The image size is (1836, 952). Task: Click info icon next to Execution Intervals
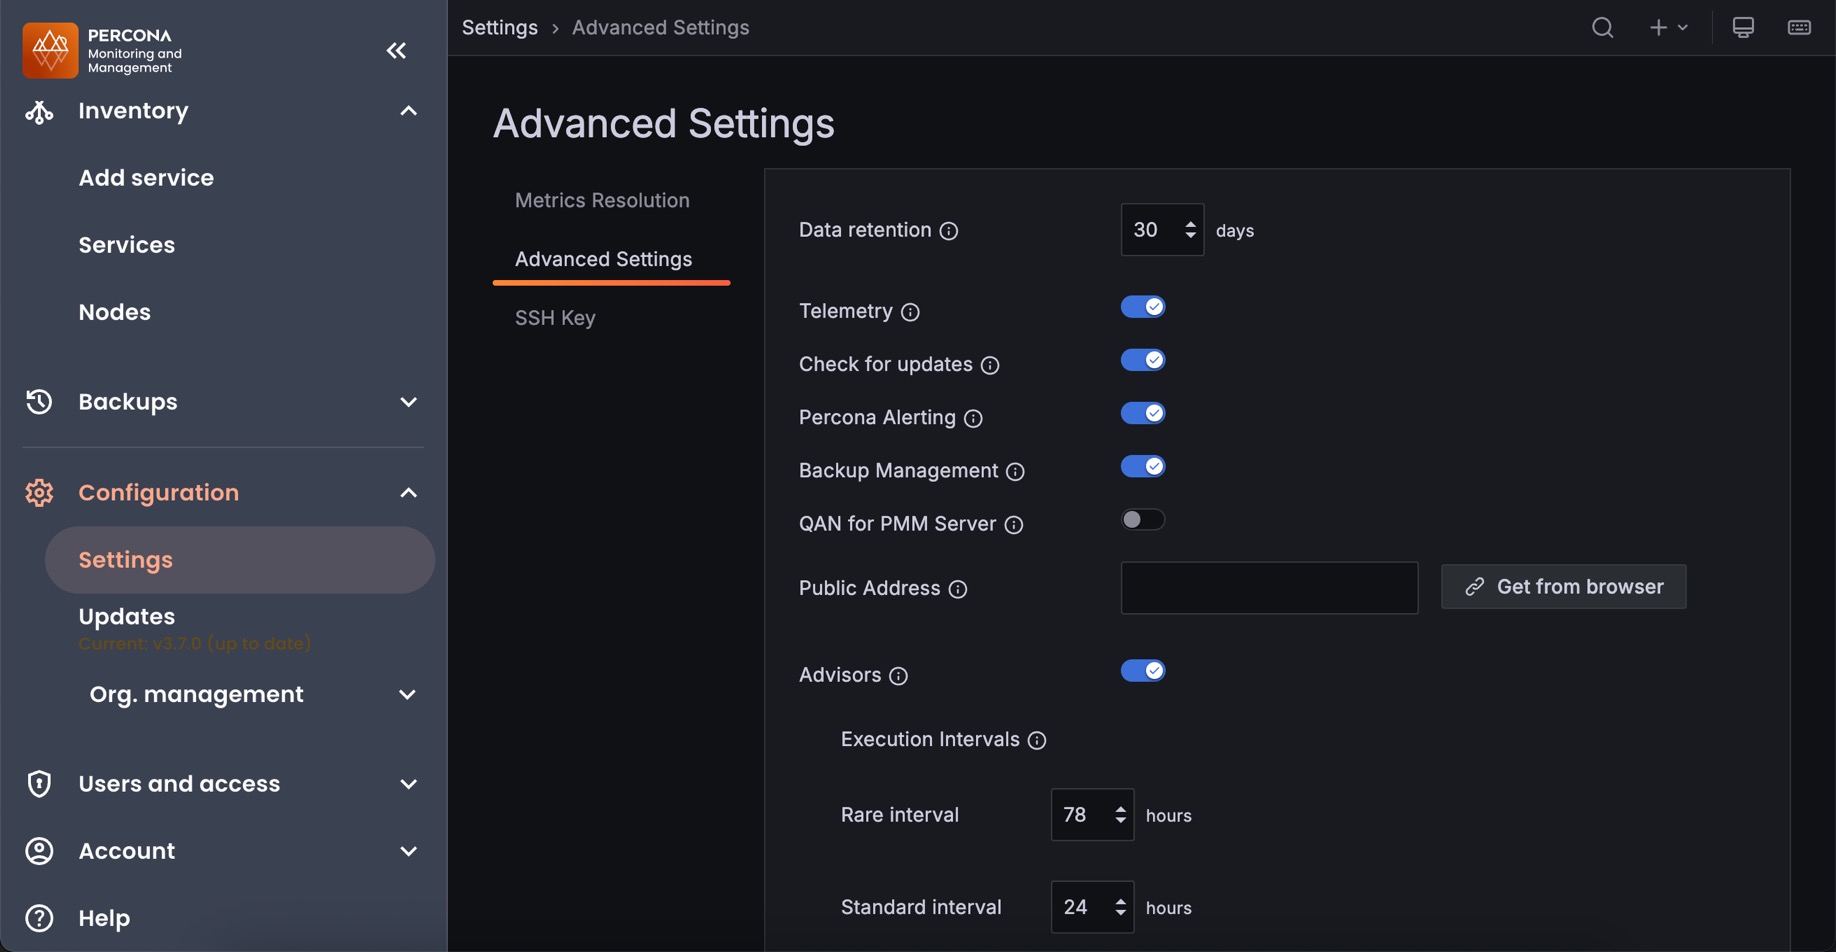point(1037,740)
